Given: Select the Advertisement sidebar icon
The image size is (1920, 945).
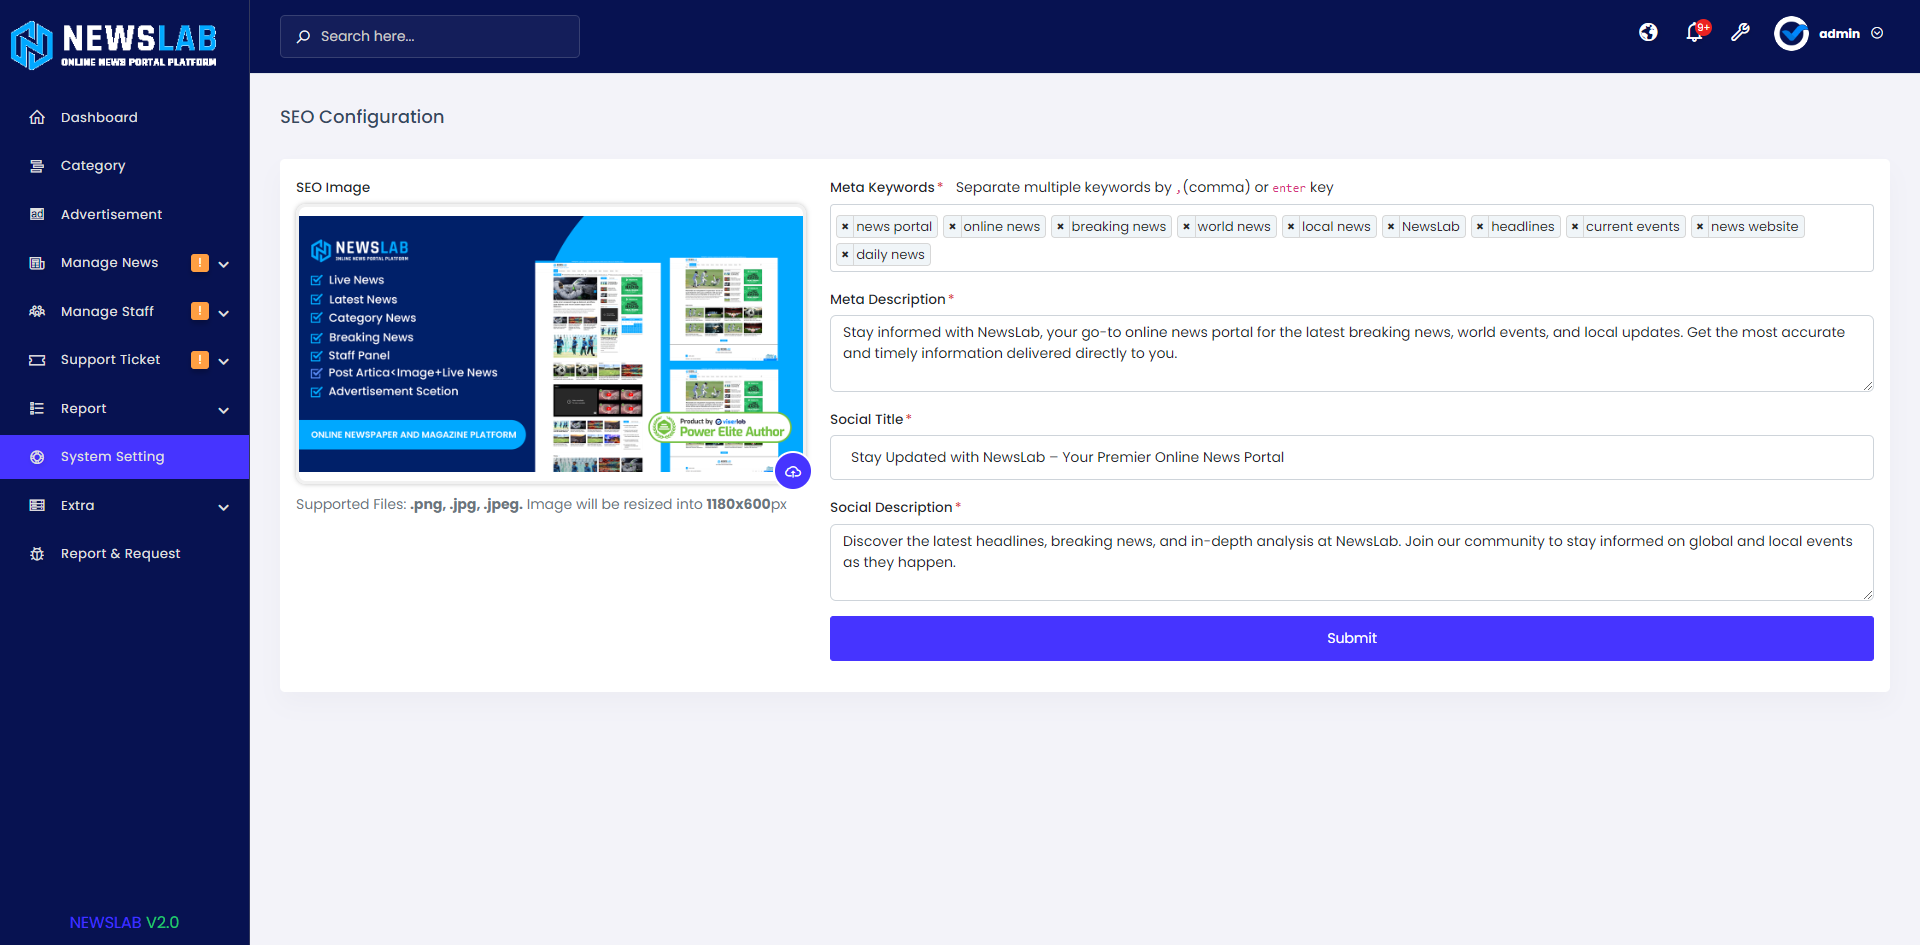Looking at the screenshot, I should pos(37,214).
